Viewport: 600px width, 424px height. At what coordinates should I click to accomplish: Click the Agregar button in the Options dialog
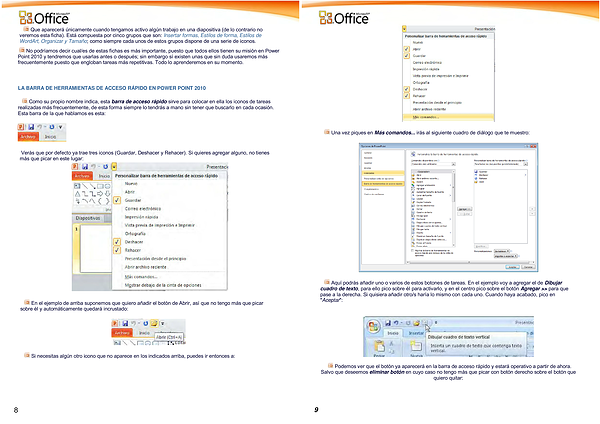[465, 209]
